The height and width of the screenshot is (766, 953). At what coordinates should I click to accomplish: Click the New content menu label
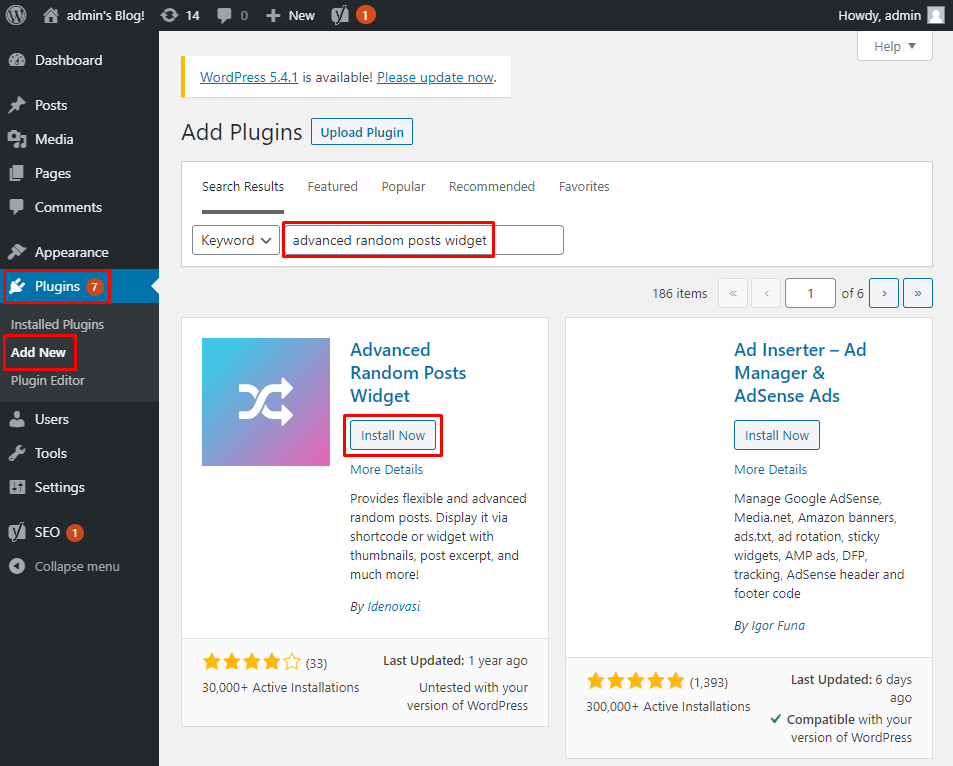pyautogui.click(x=301, y=15)
